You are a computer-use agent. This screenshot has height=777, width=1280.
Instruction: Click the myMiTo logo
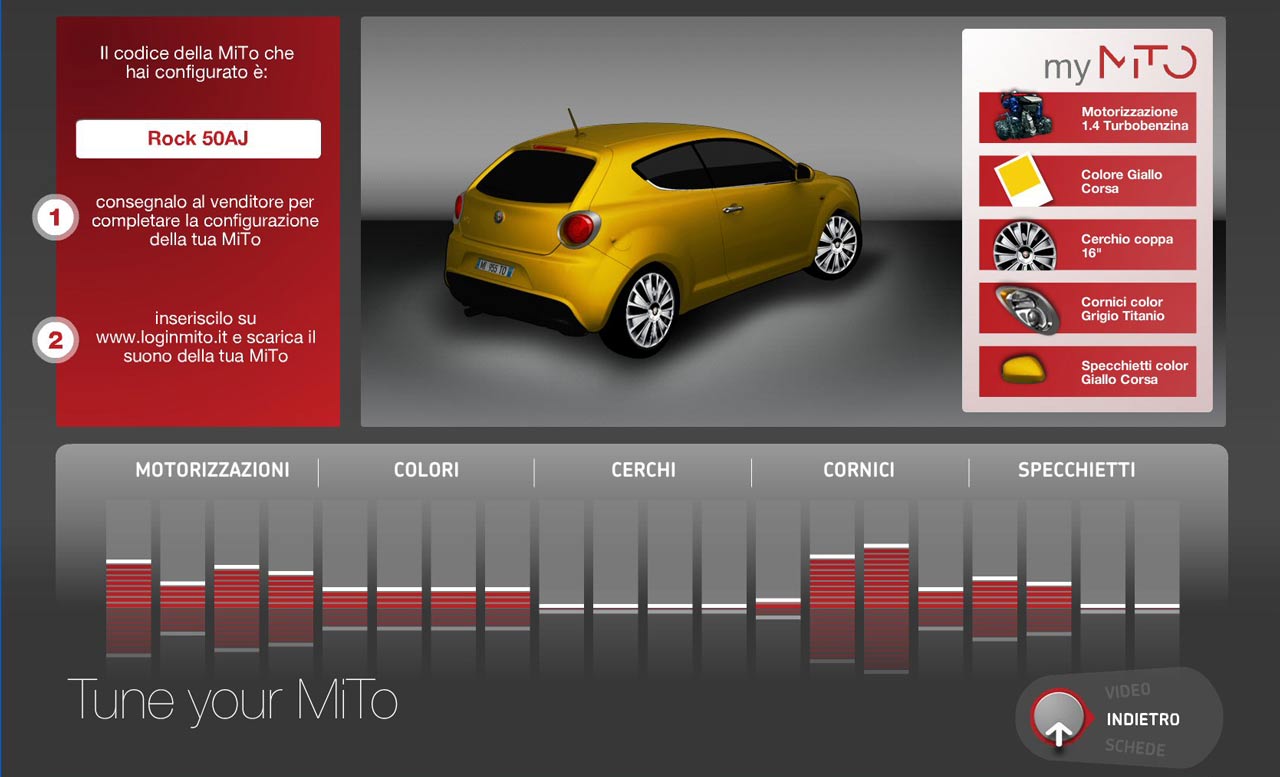[x=1119, y=64]
